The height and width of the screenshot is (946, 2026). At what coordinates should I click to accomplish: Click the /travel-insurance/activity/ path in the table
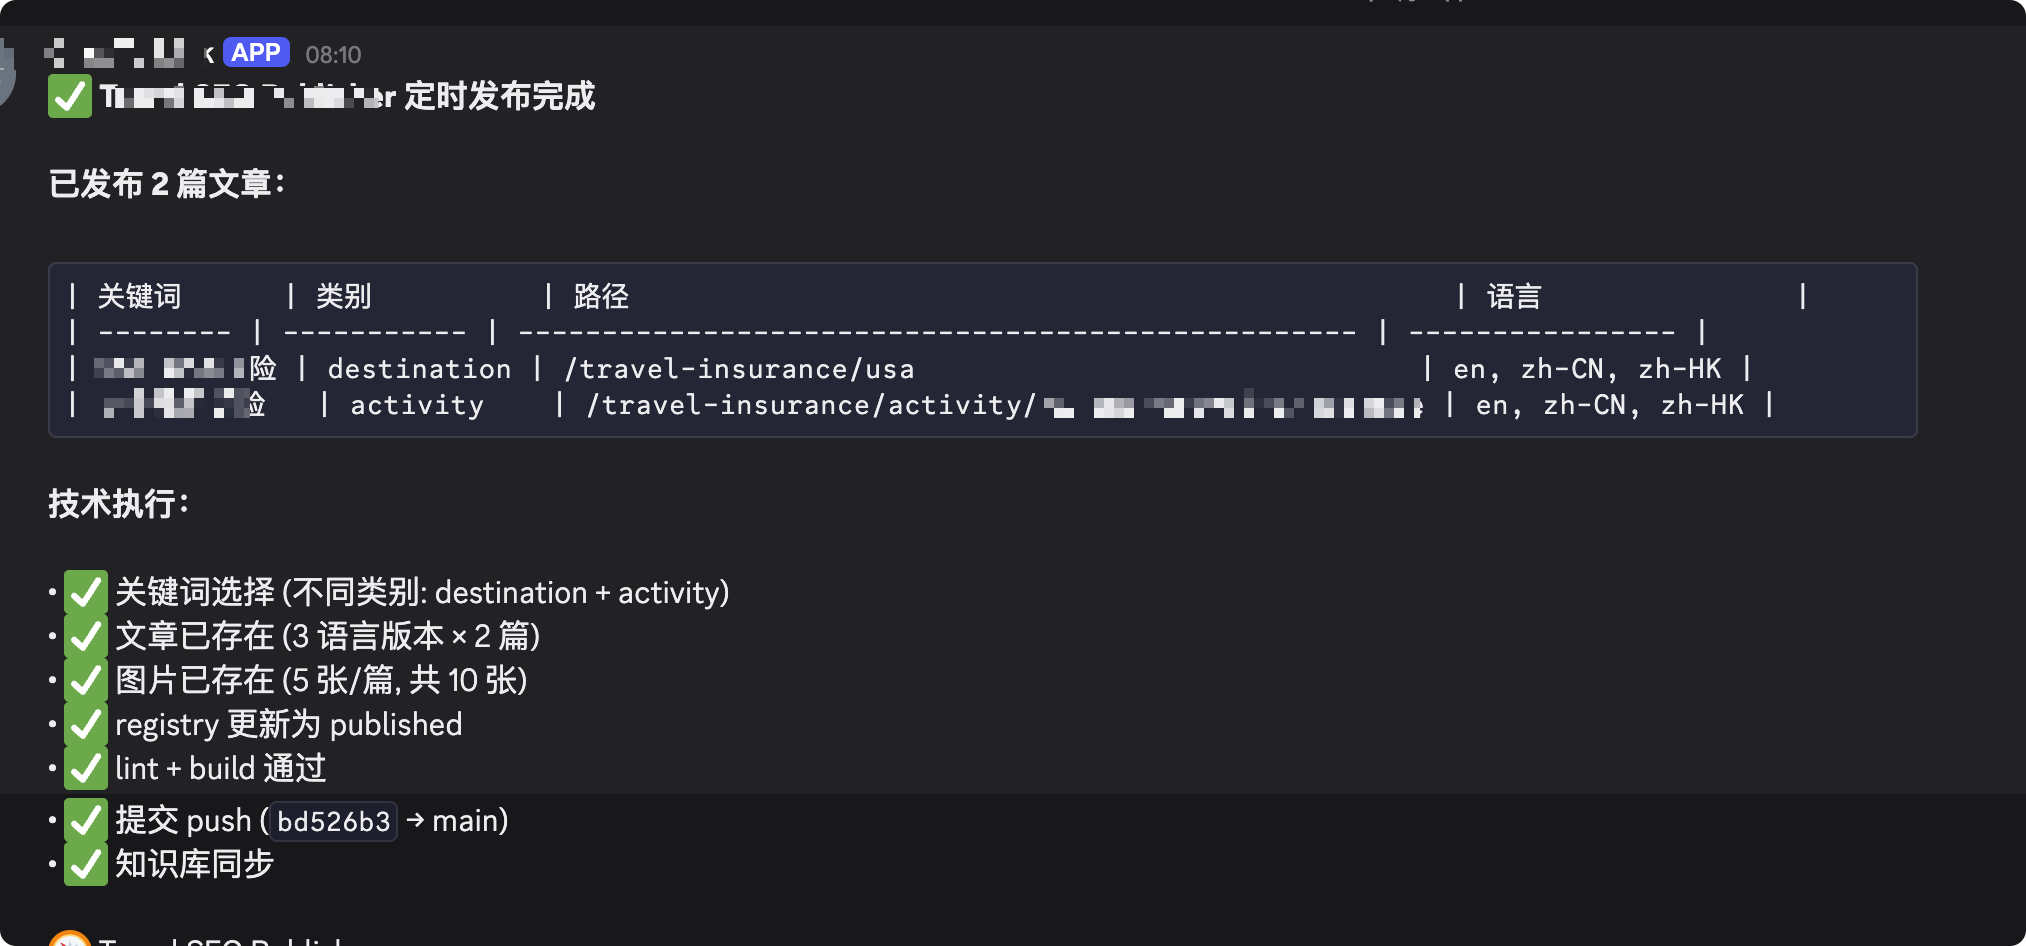(810, 405)
